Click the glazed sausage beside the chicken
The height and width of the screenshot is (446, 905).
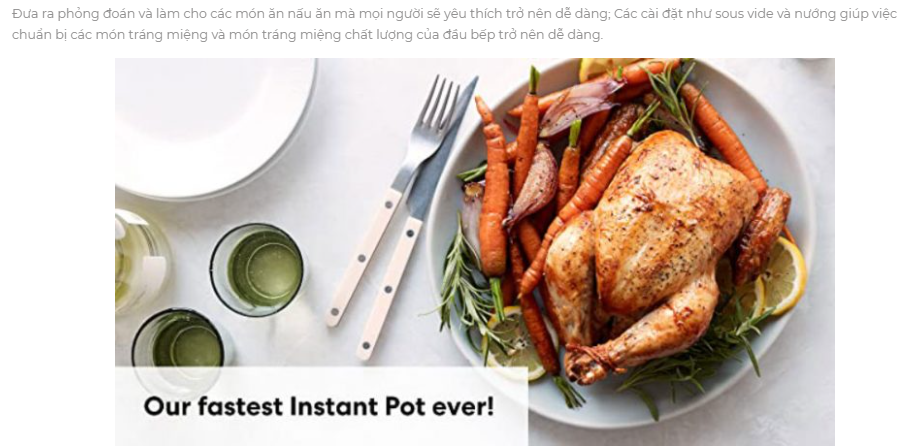762,235
